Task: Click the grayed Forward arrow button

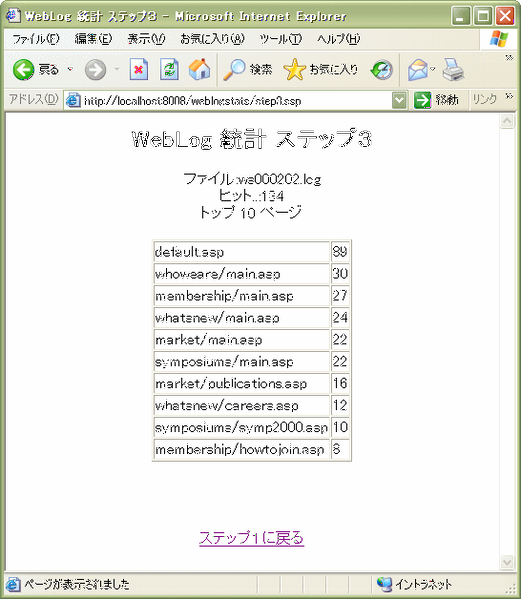Action: [x=95, y=70]
